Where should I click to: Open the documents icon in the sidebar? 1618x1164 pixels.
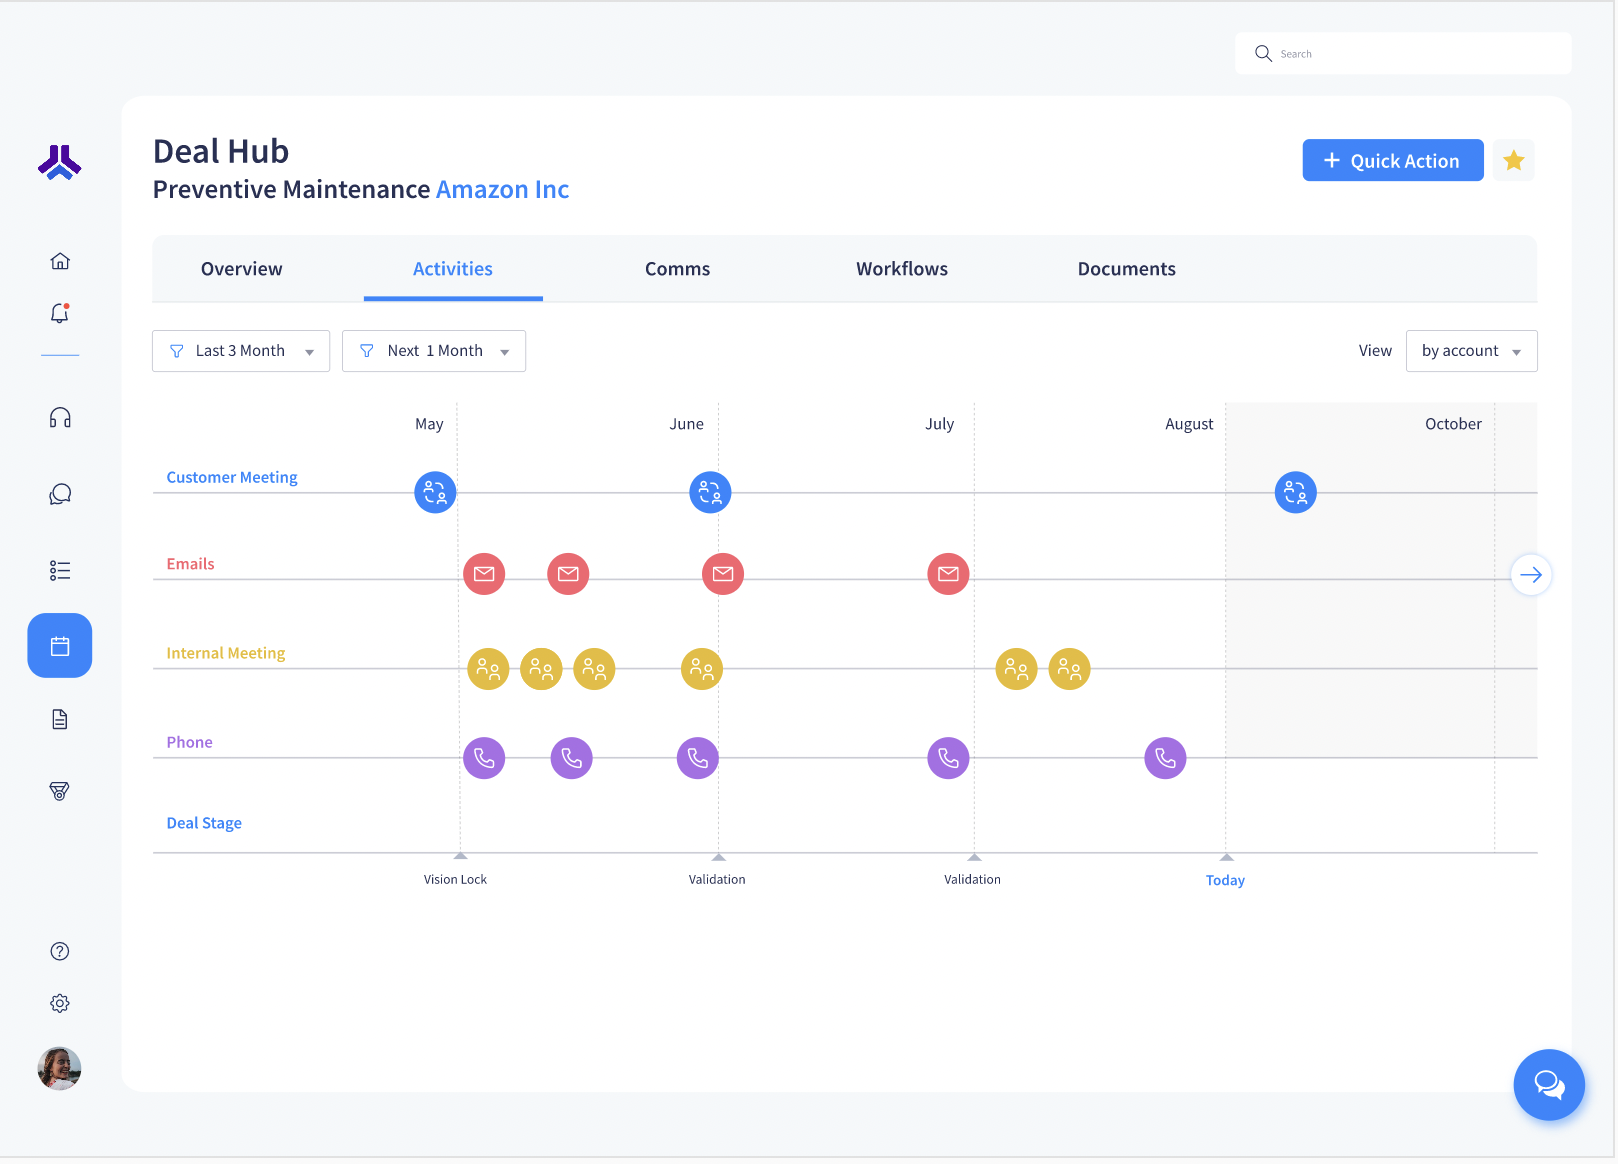[x=59, y=719]
